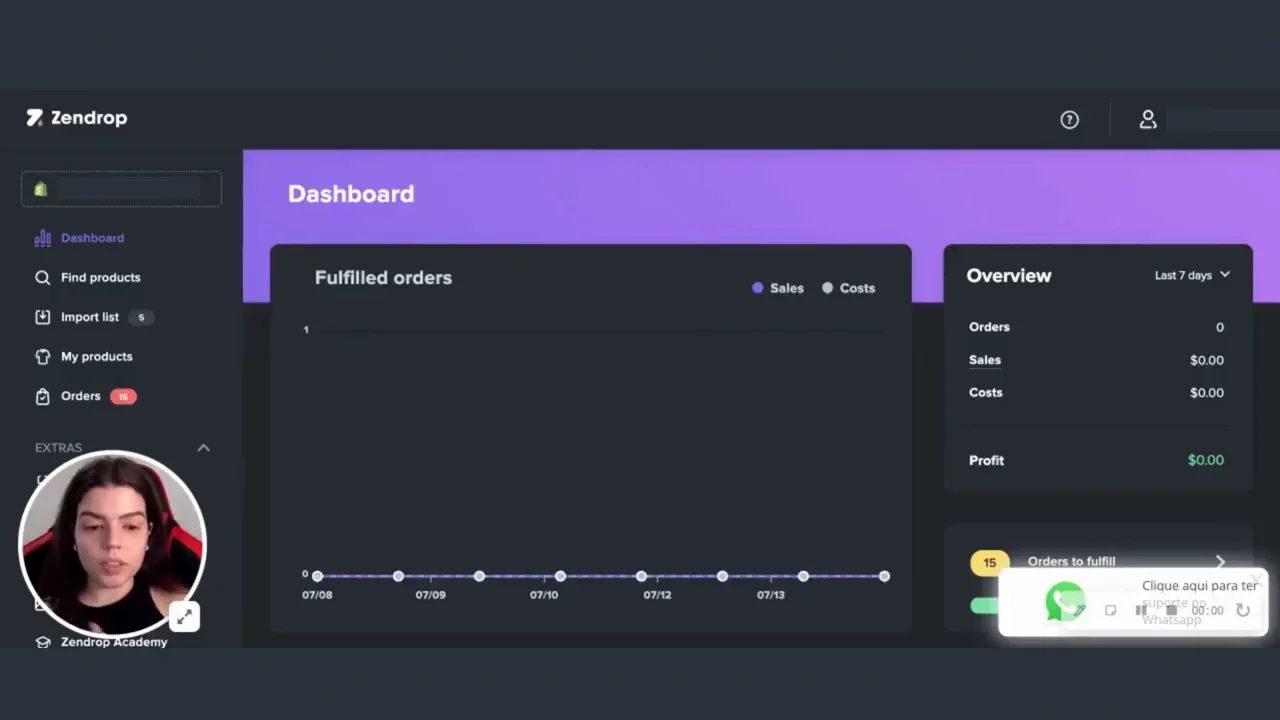Click the Zendrop Academy graduation cap icon
The height and width of the screenshot is (720, 1280).
pyautogui.click(x=42, y=642)
